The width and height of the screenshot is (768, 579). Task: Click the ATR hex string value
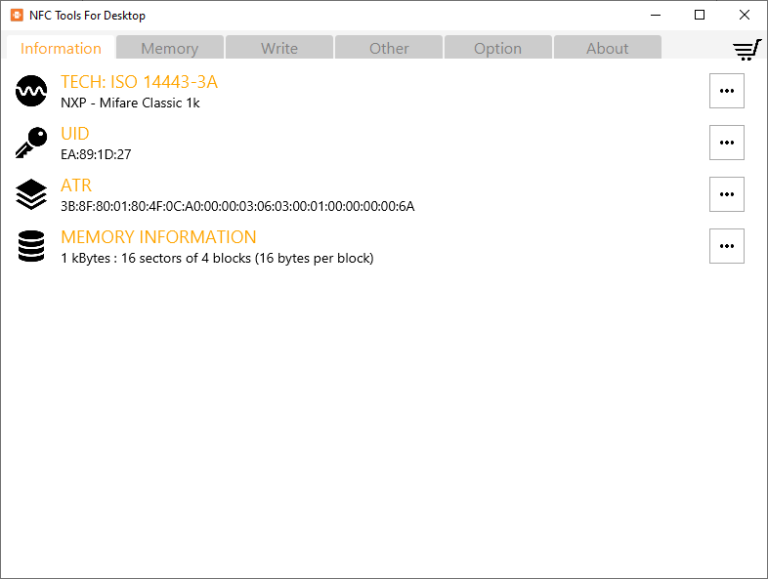tap(237, 207)
